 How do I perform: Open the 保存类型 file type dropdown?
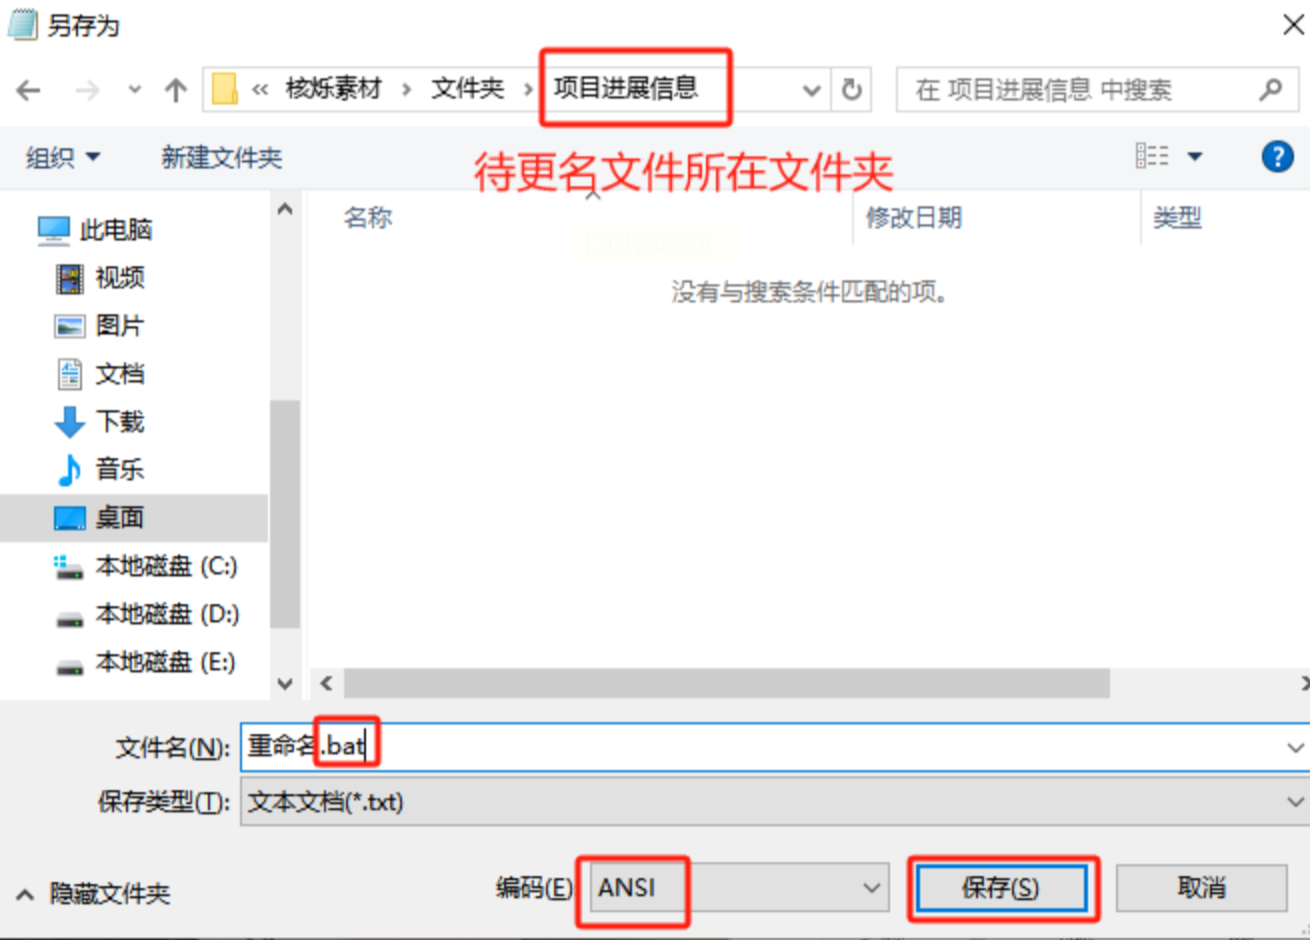coord(775,802)
